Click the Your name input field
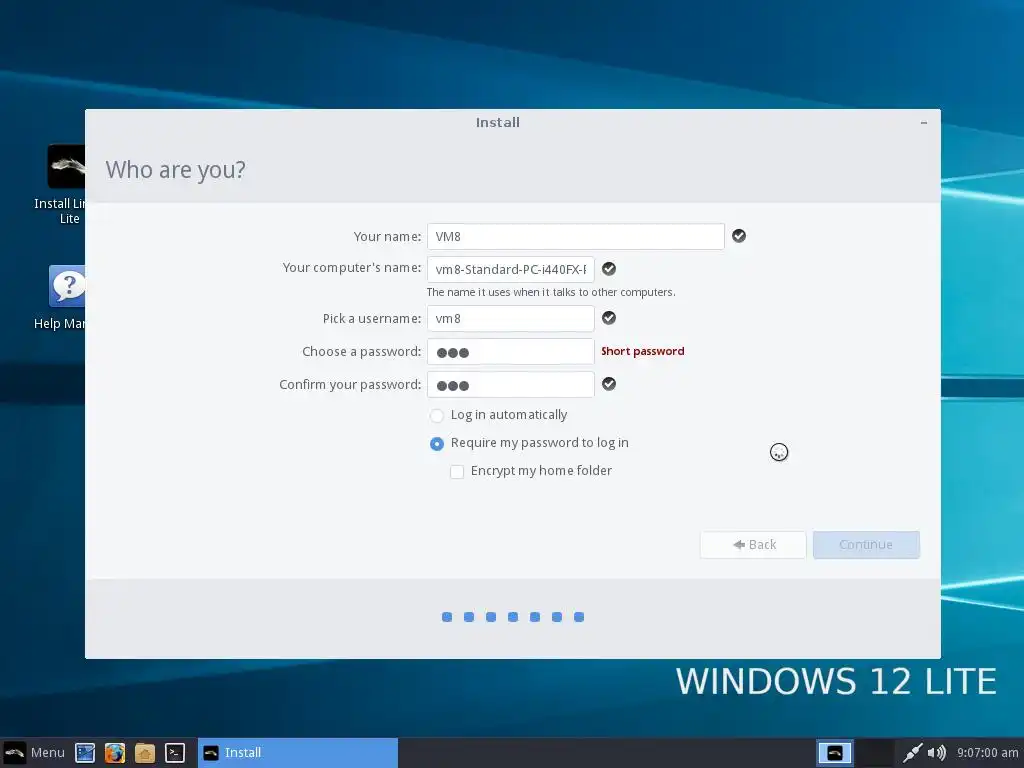 [575, 236]
